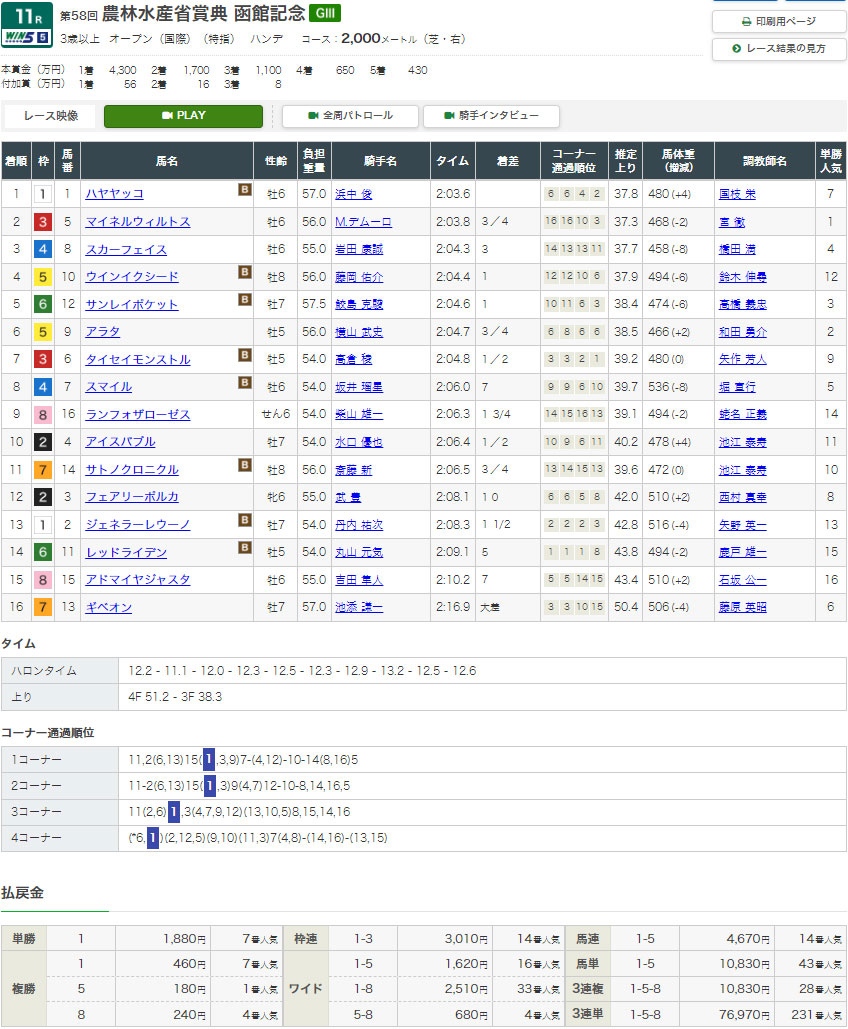
Task: Click the green GIII grade badge
Action: 324,13
